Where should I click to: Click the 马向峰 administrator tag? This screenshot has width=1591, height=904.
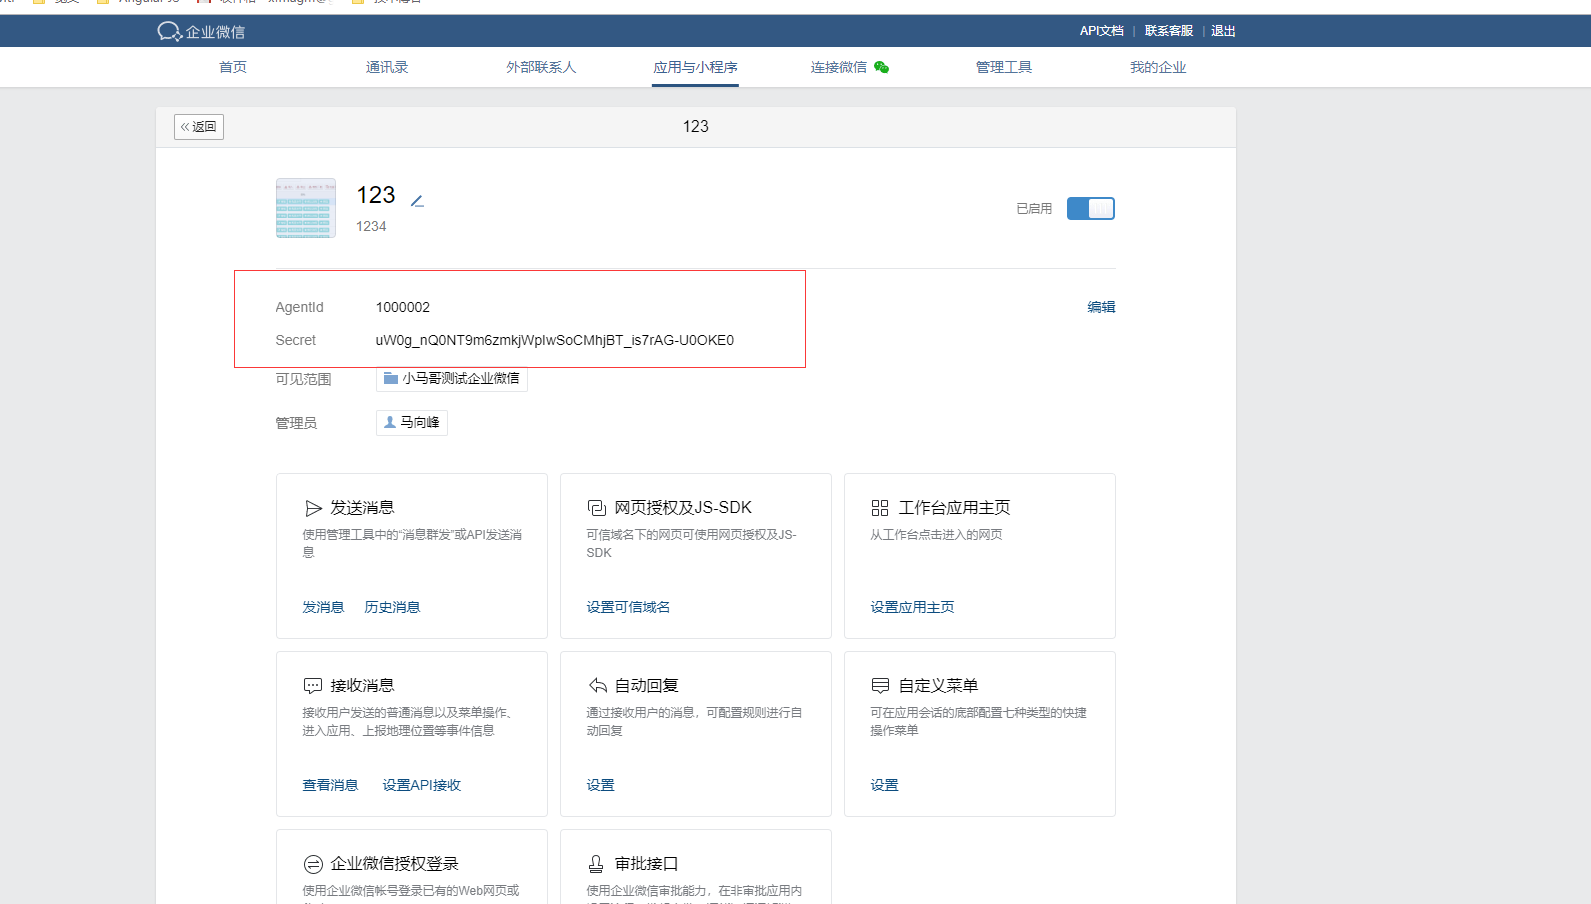pos(412,423)
